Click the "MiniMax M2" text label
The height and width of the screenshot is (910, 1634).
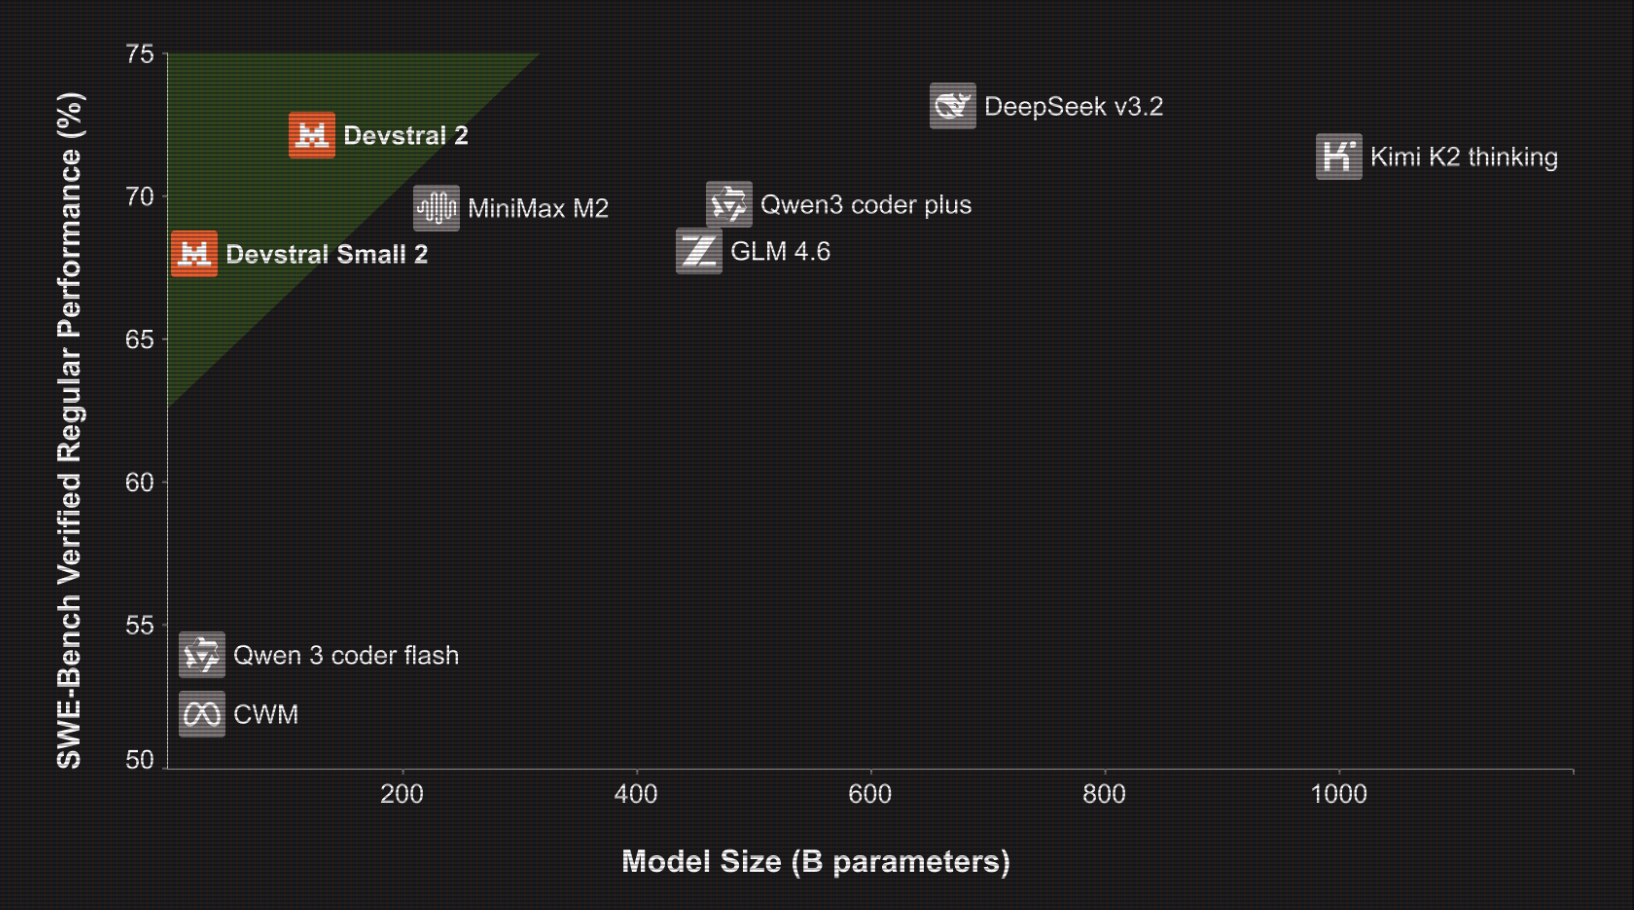538,208
